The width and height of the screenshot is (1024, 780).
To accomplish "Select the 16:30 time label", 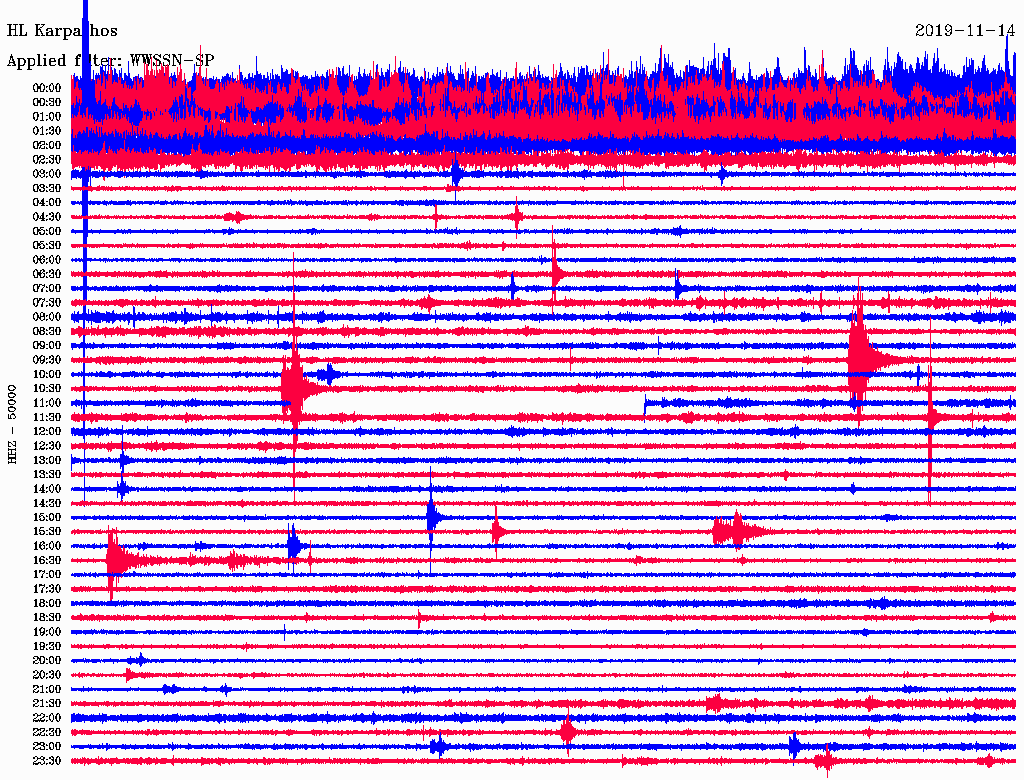I will pos(47,560).
